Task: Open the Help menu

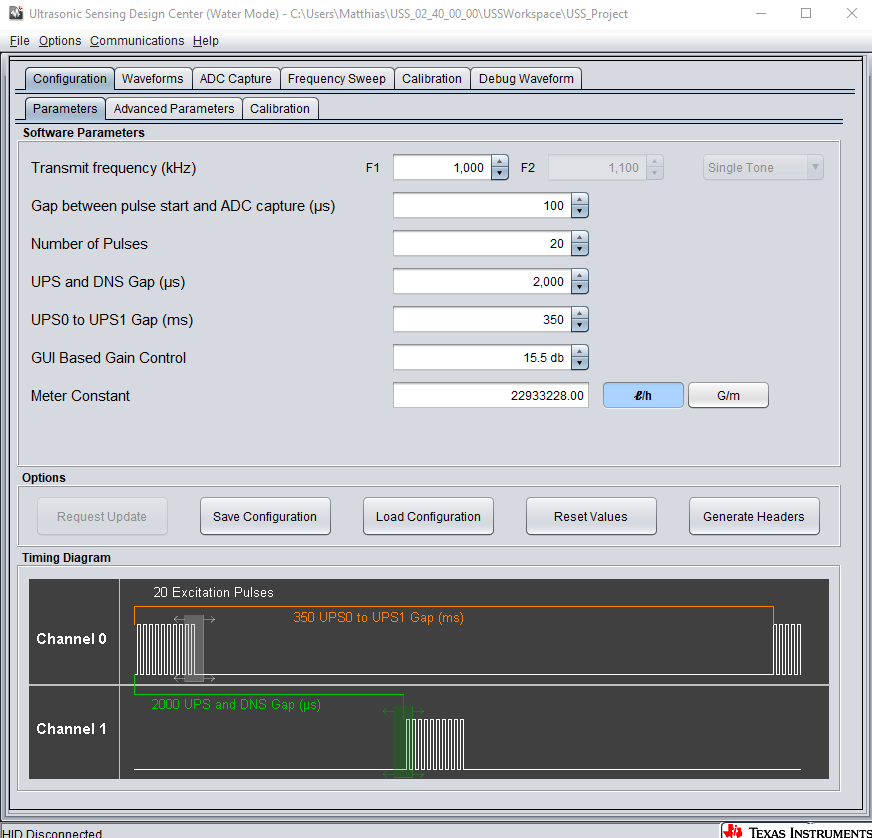Action: (x=206, y=41)
